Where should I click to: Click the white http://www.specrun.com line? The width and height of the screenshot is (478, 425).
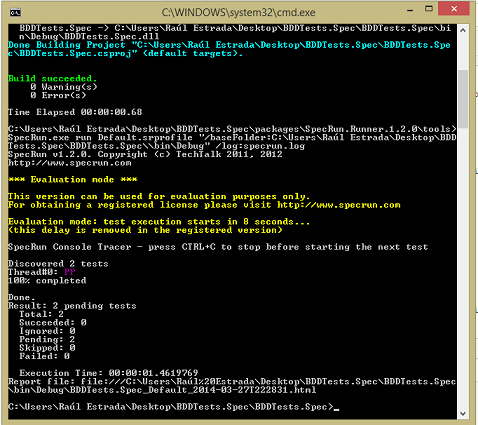(69, 163)
